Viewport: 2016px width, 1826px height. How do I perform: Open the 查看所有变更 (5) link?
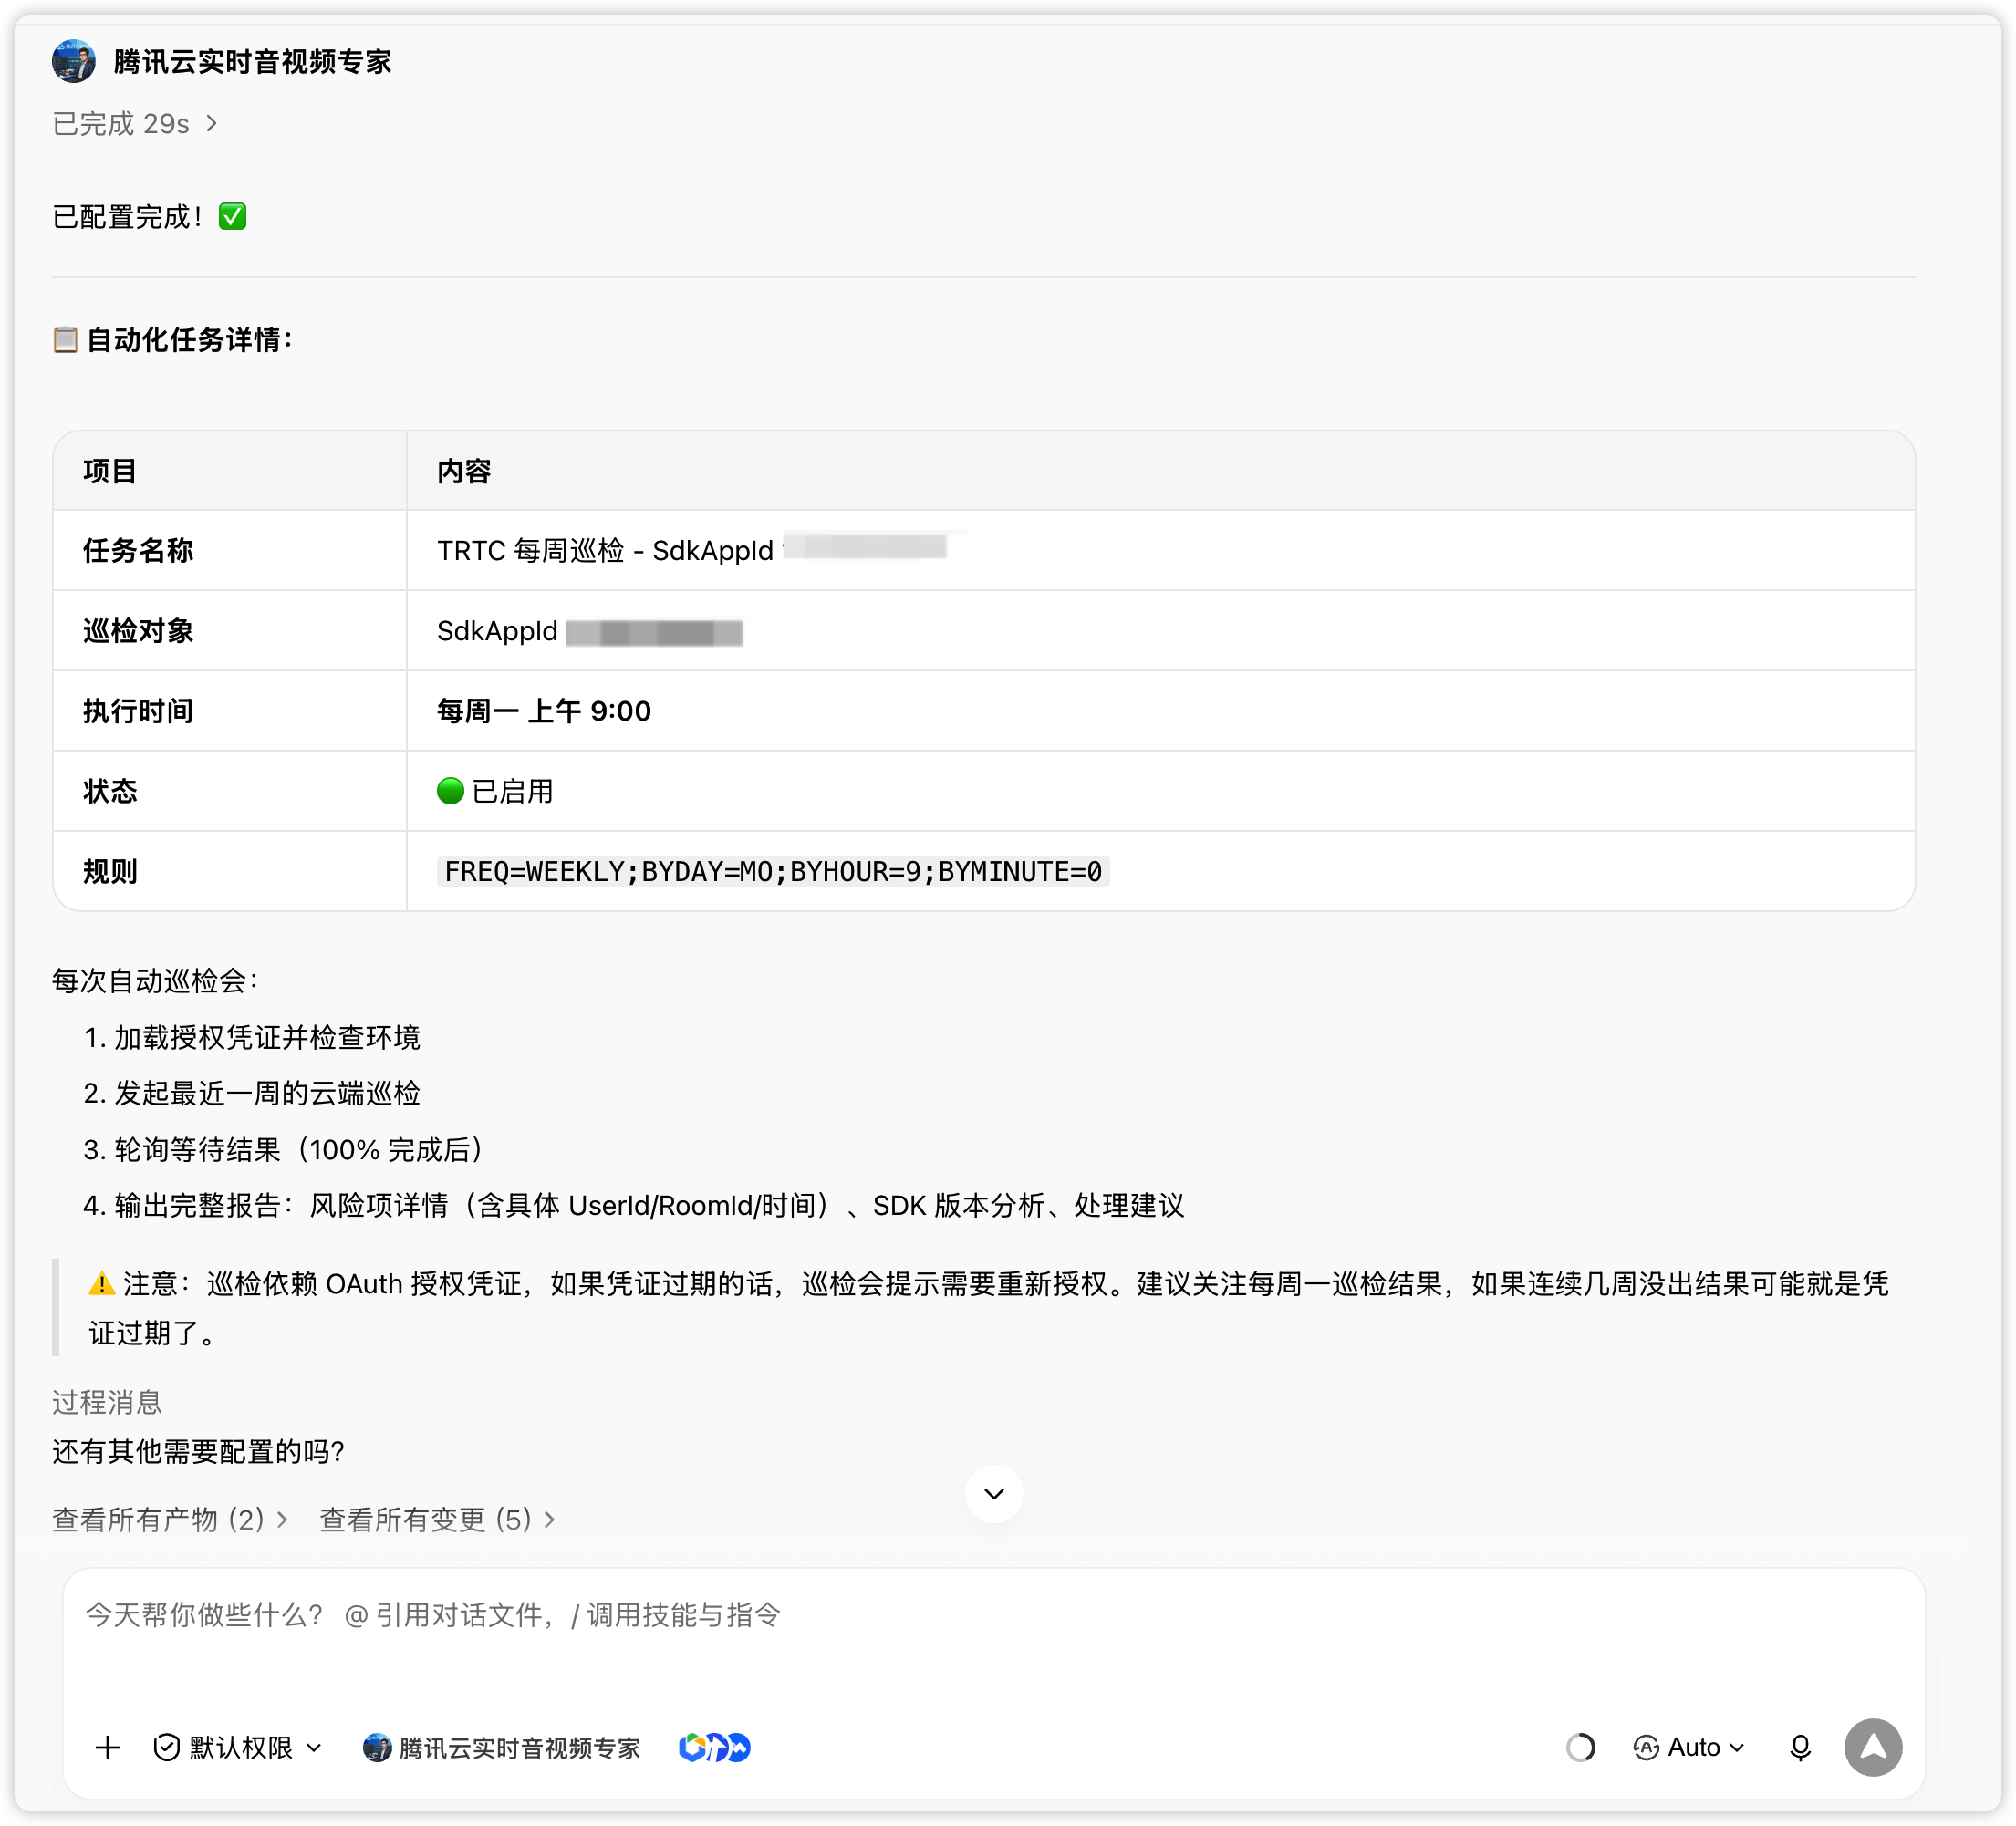point(437,1520)
